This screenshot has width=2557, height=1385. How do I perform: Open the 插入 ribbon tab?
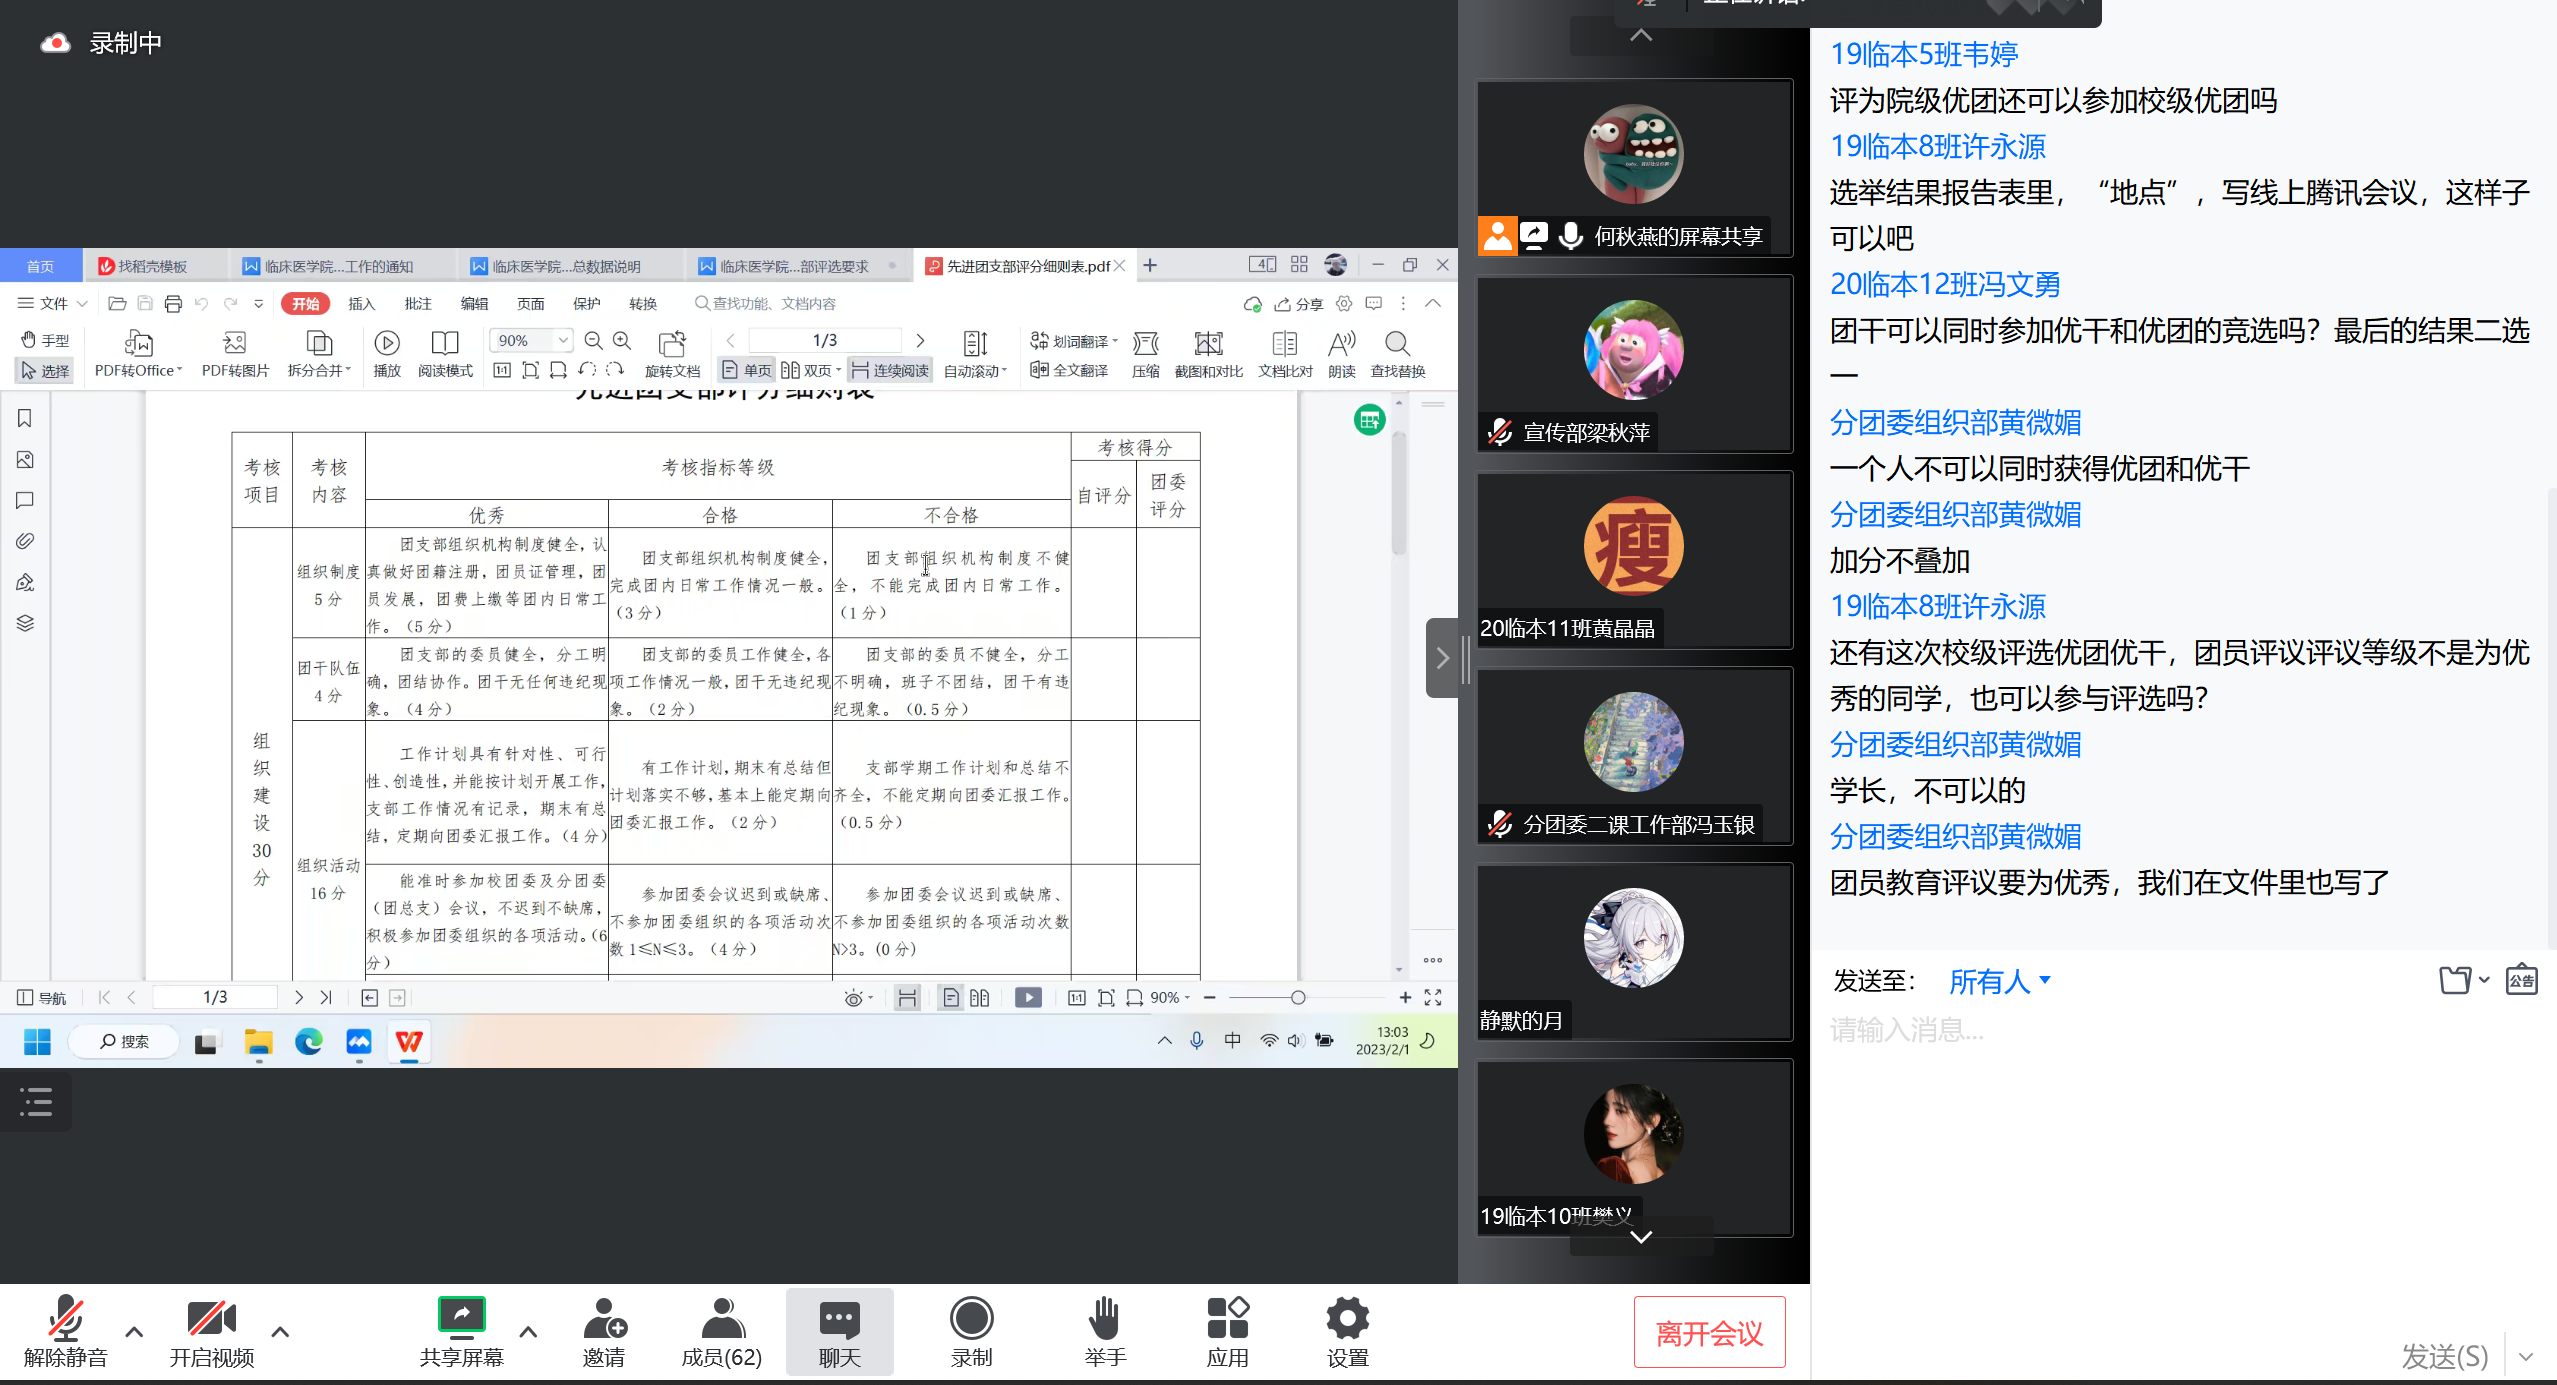(x=361, y=304)
